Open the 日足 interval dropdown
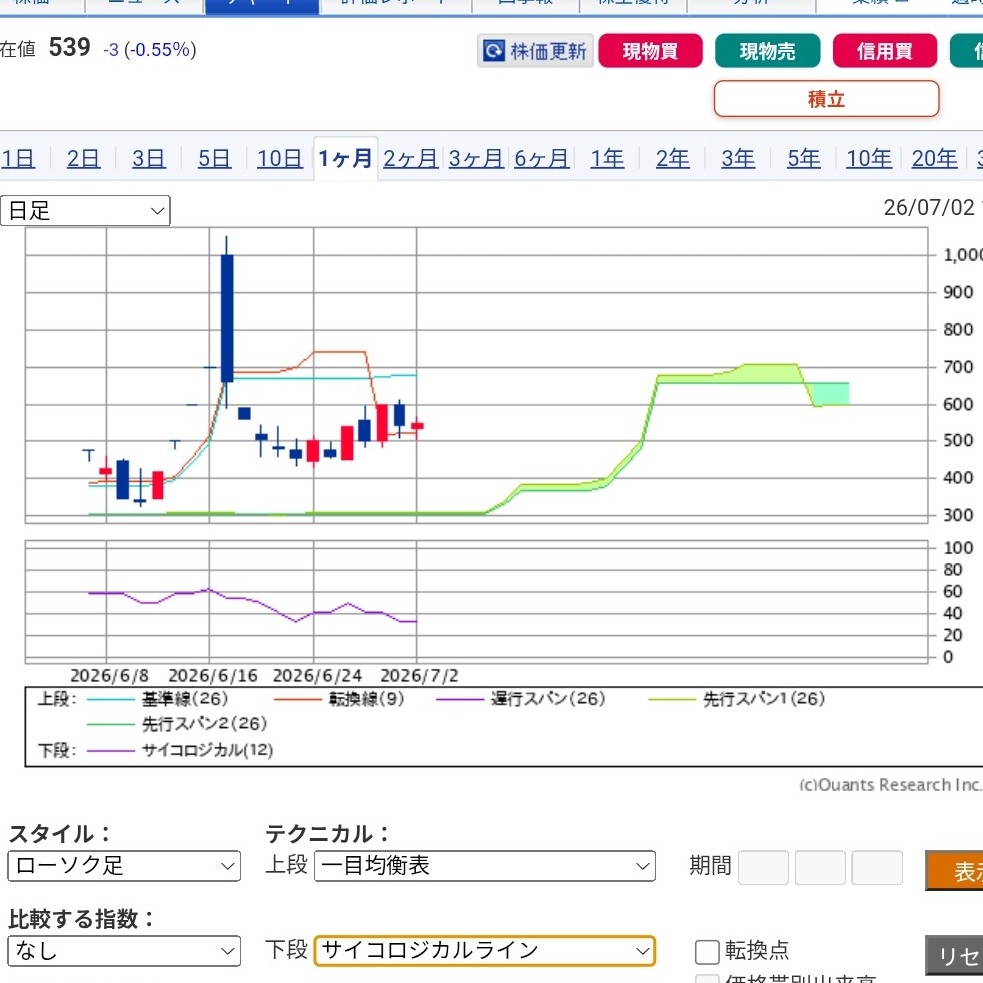This screenshot has width=983, height=983. [x=85, y=211]
